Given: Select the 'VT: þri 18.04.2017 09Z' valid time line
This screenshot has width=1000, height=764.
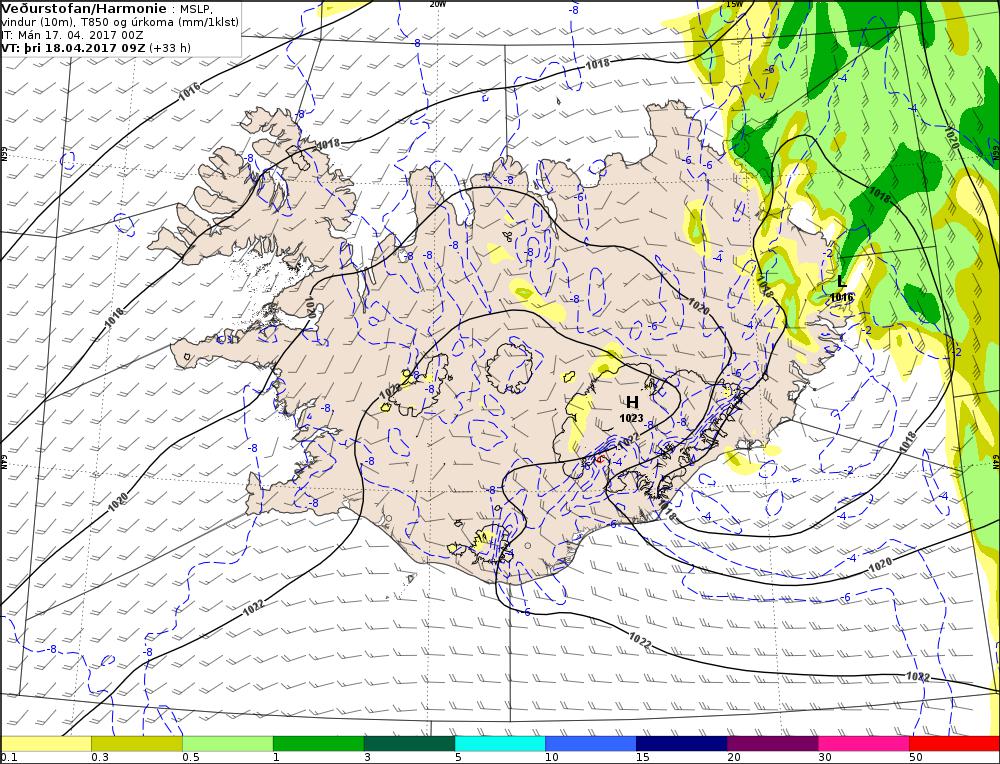Looking at the screenshot, I should (73, 48).
